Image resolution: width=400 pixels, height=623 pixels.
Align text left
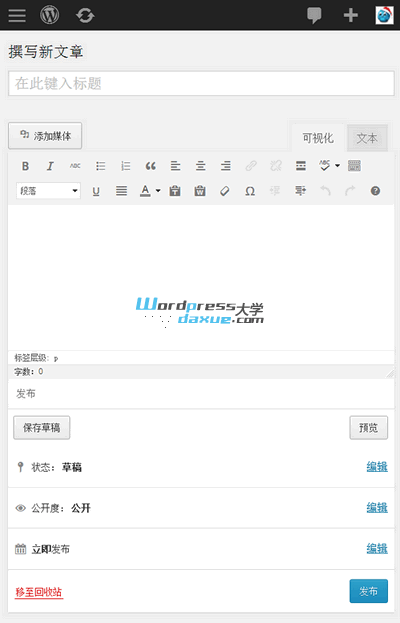tap(175, 166)
